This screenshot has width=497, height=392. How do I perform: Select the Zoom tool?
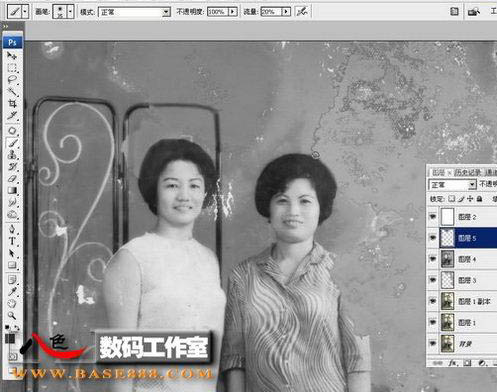tap(12, 315)
